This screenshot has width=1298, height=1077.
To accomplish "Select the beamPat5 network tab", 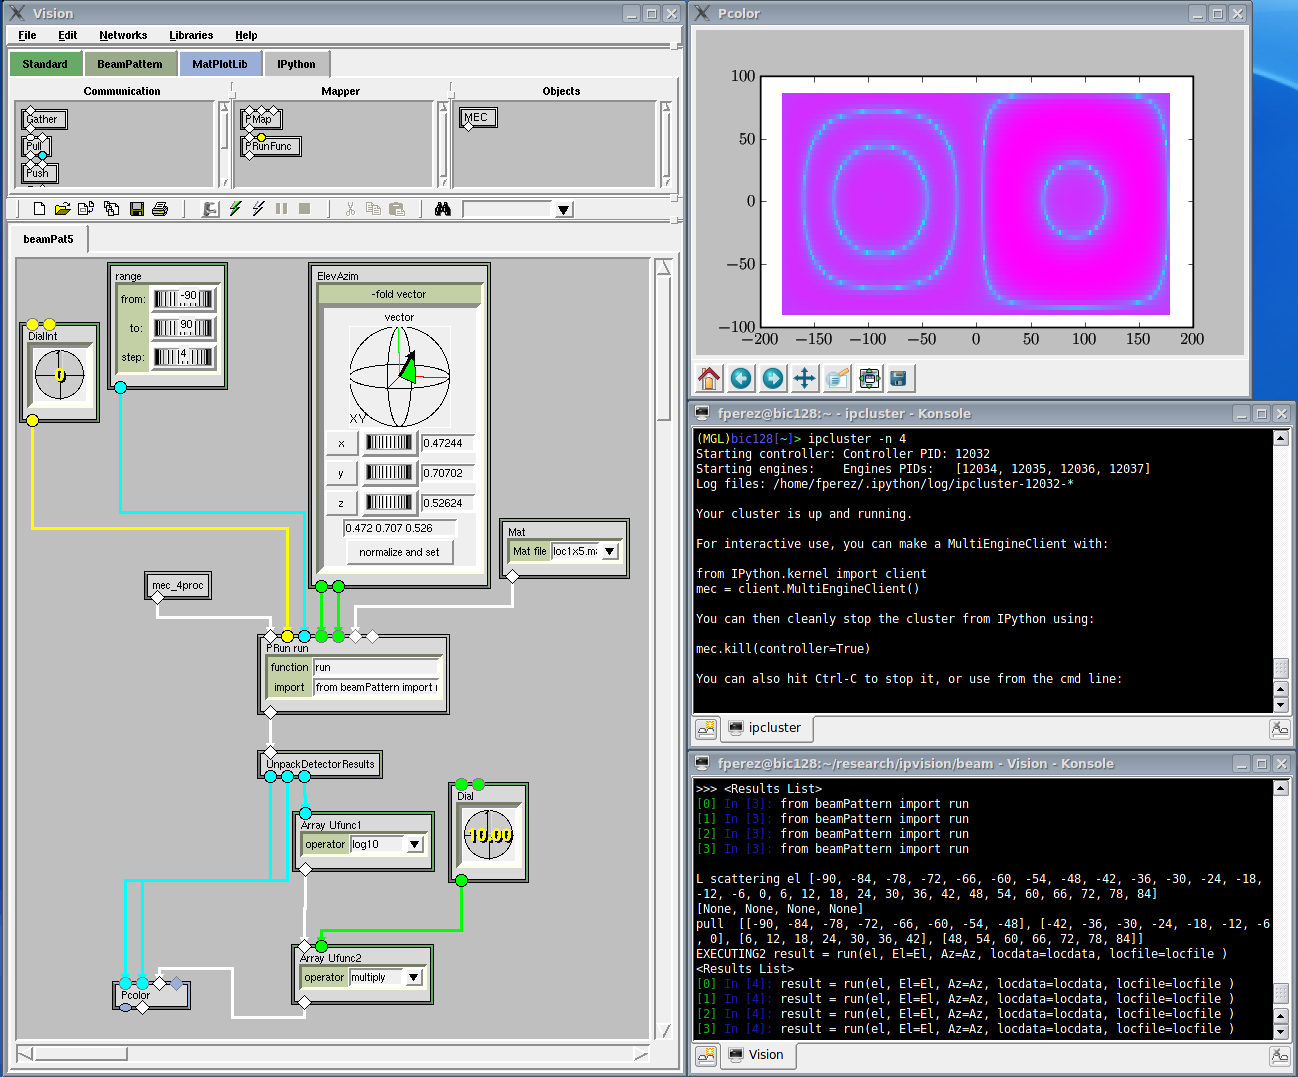I will [48, 239].
